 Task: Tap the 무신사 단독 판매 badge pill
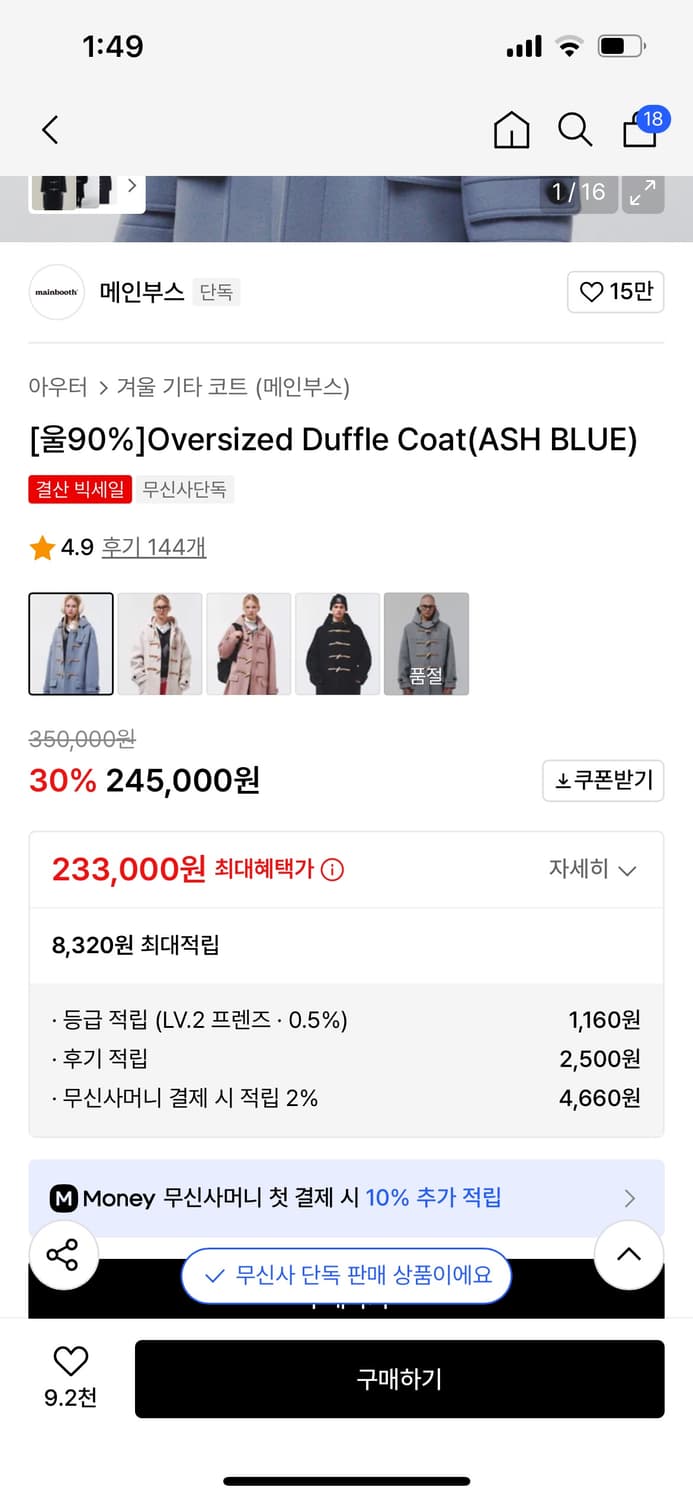click(x=346, y=1276)
